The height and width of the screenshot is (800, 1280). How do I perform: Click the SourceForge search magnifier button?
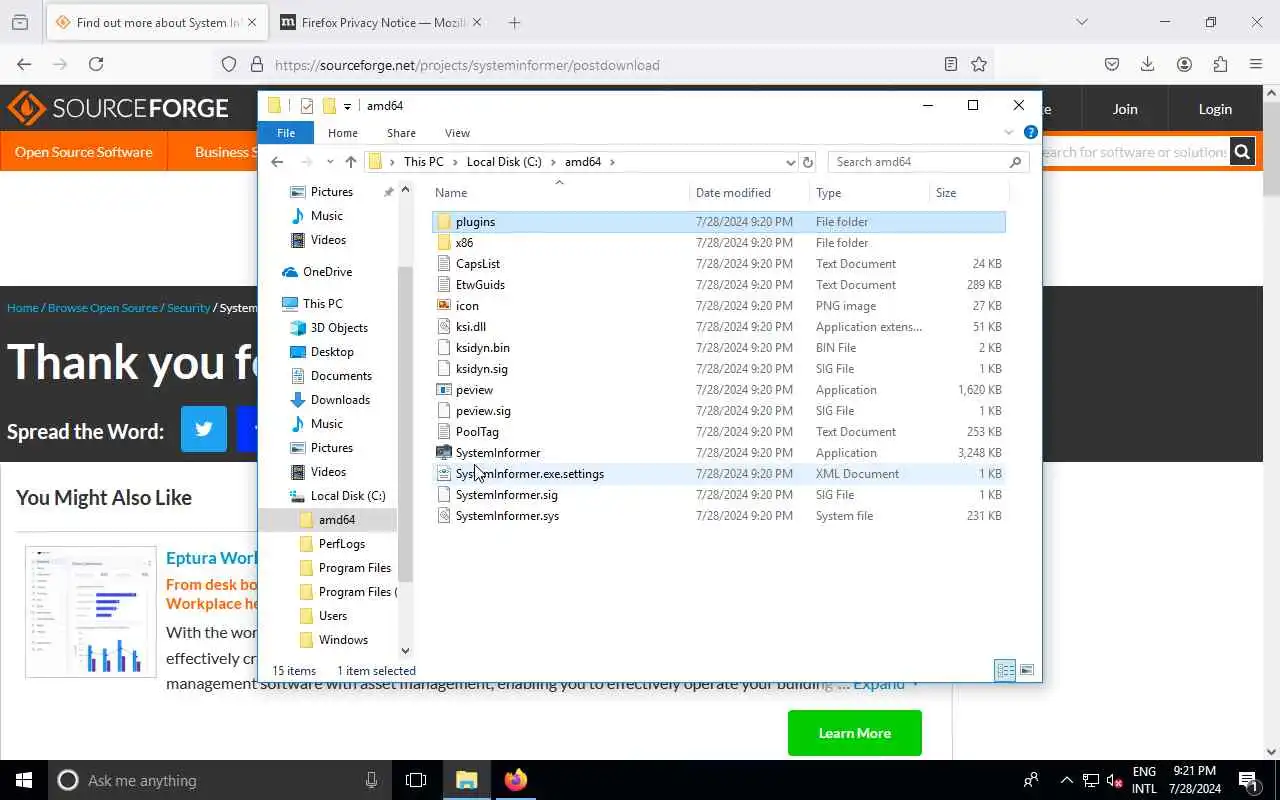coord(1242,152)
